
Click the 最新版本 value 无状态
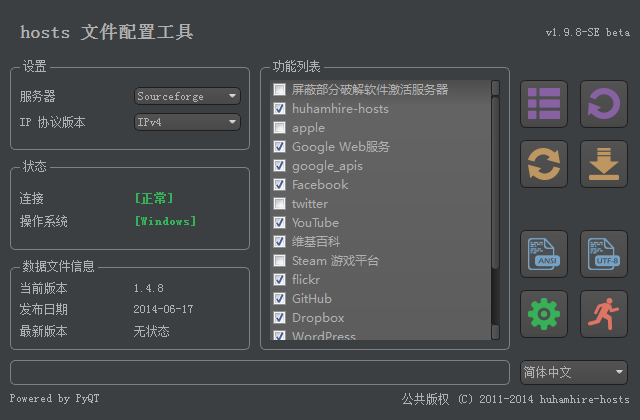[x=151, y=331]
